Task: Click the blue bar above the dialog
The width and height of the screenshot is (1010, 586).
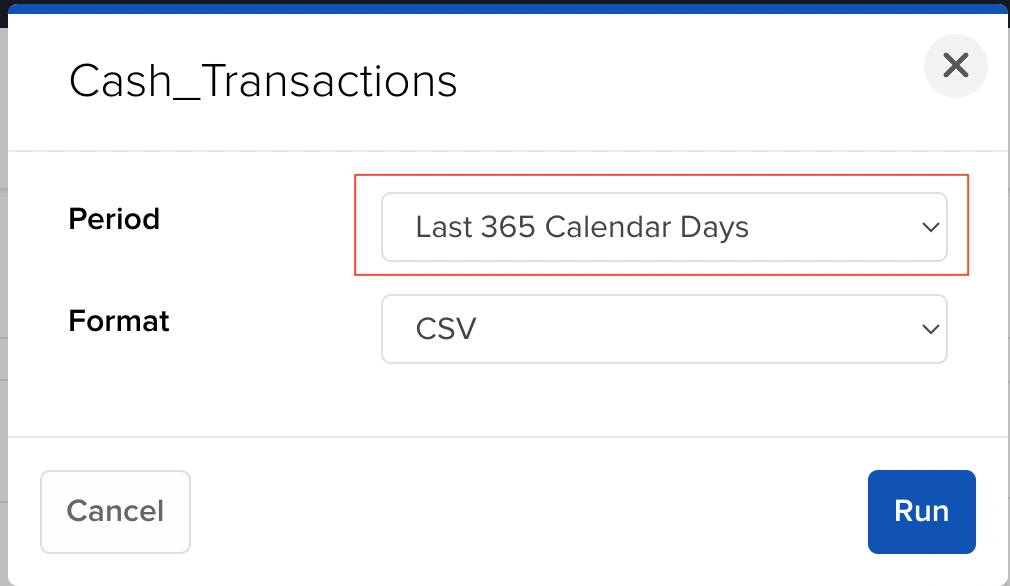Action: (x=505, y=8)
